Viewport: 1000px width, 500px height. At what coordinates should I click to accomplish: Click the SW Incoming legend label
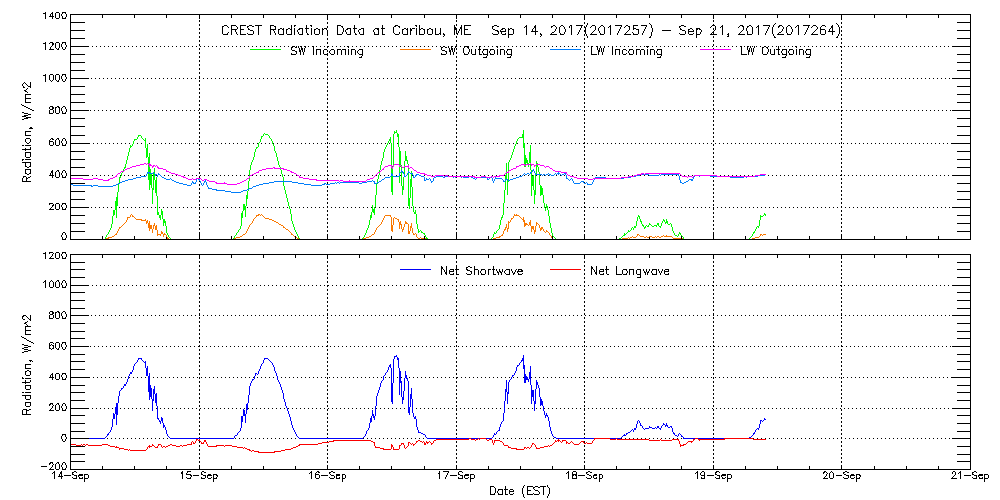[326, 52]
